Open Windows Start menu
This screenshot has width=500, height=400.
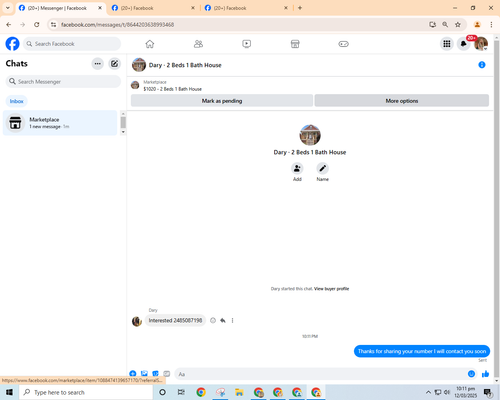coord(9,392)
